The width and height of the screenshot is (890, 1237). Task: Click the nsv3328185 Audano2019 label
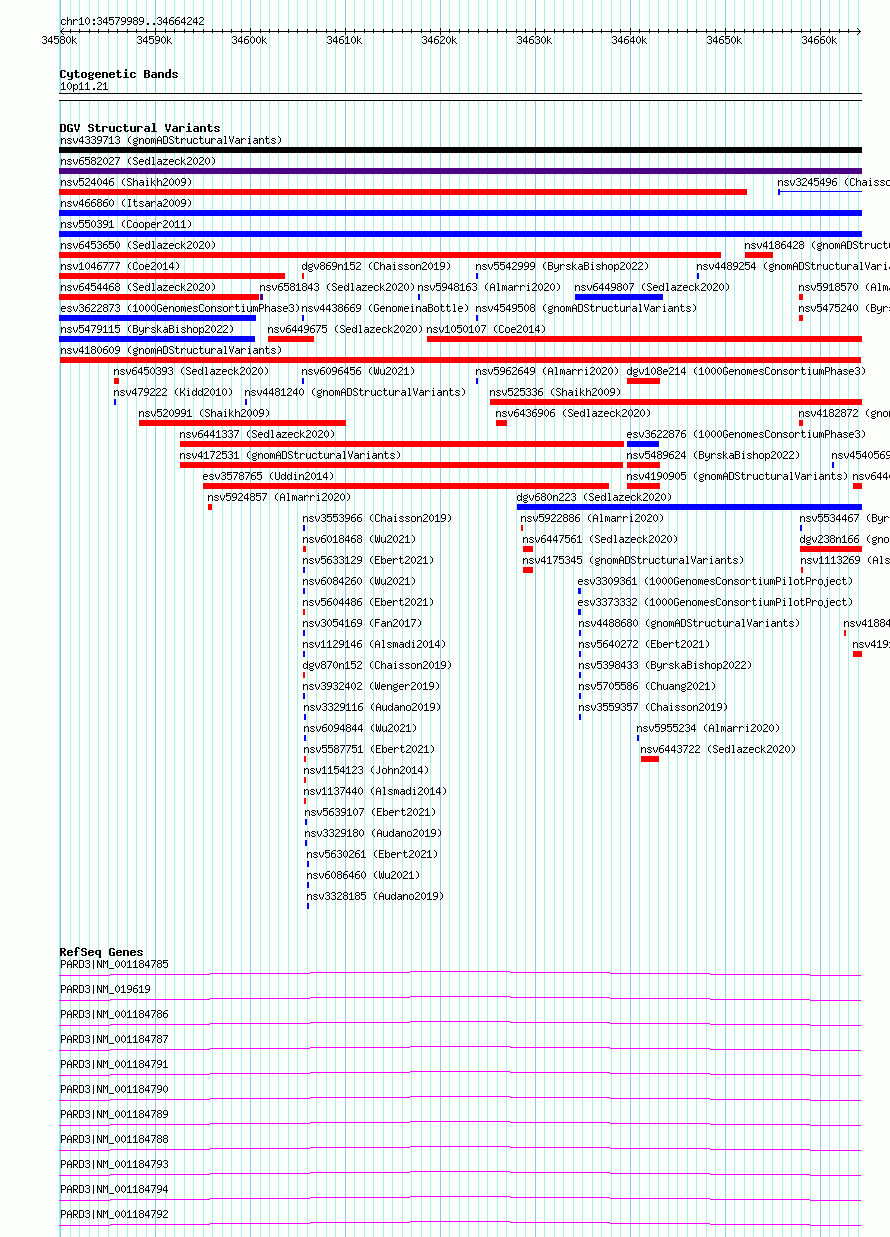click(376, 896)
